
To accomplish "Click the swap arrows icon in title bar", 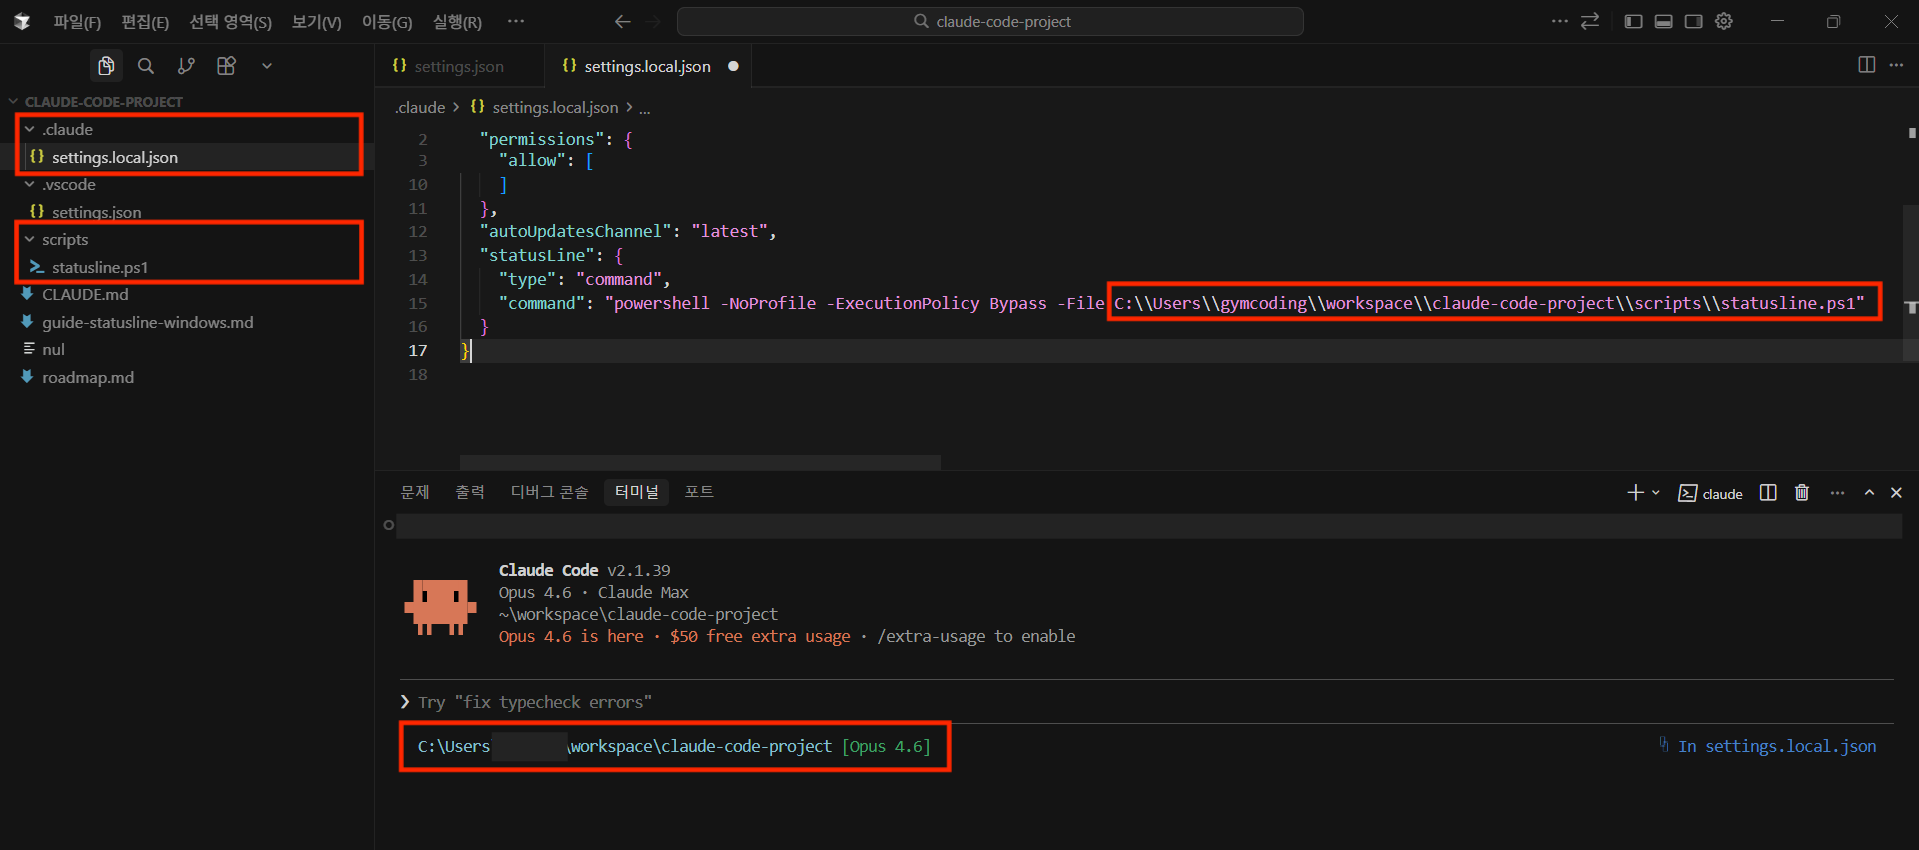I will click(1590, 21).
